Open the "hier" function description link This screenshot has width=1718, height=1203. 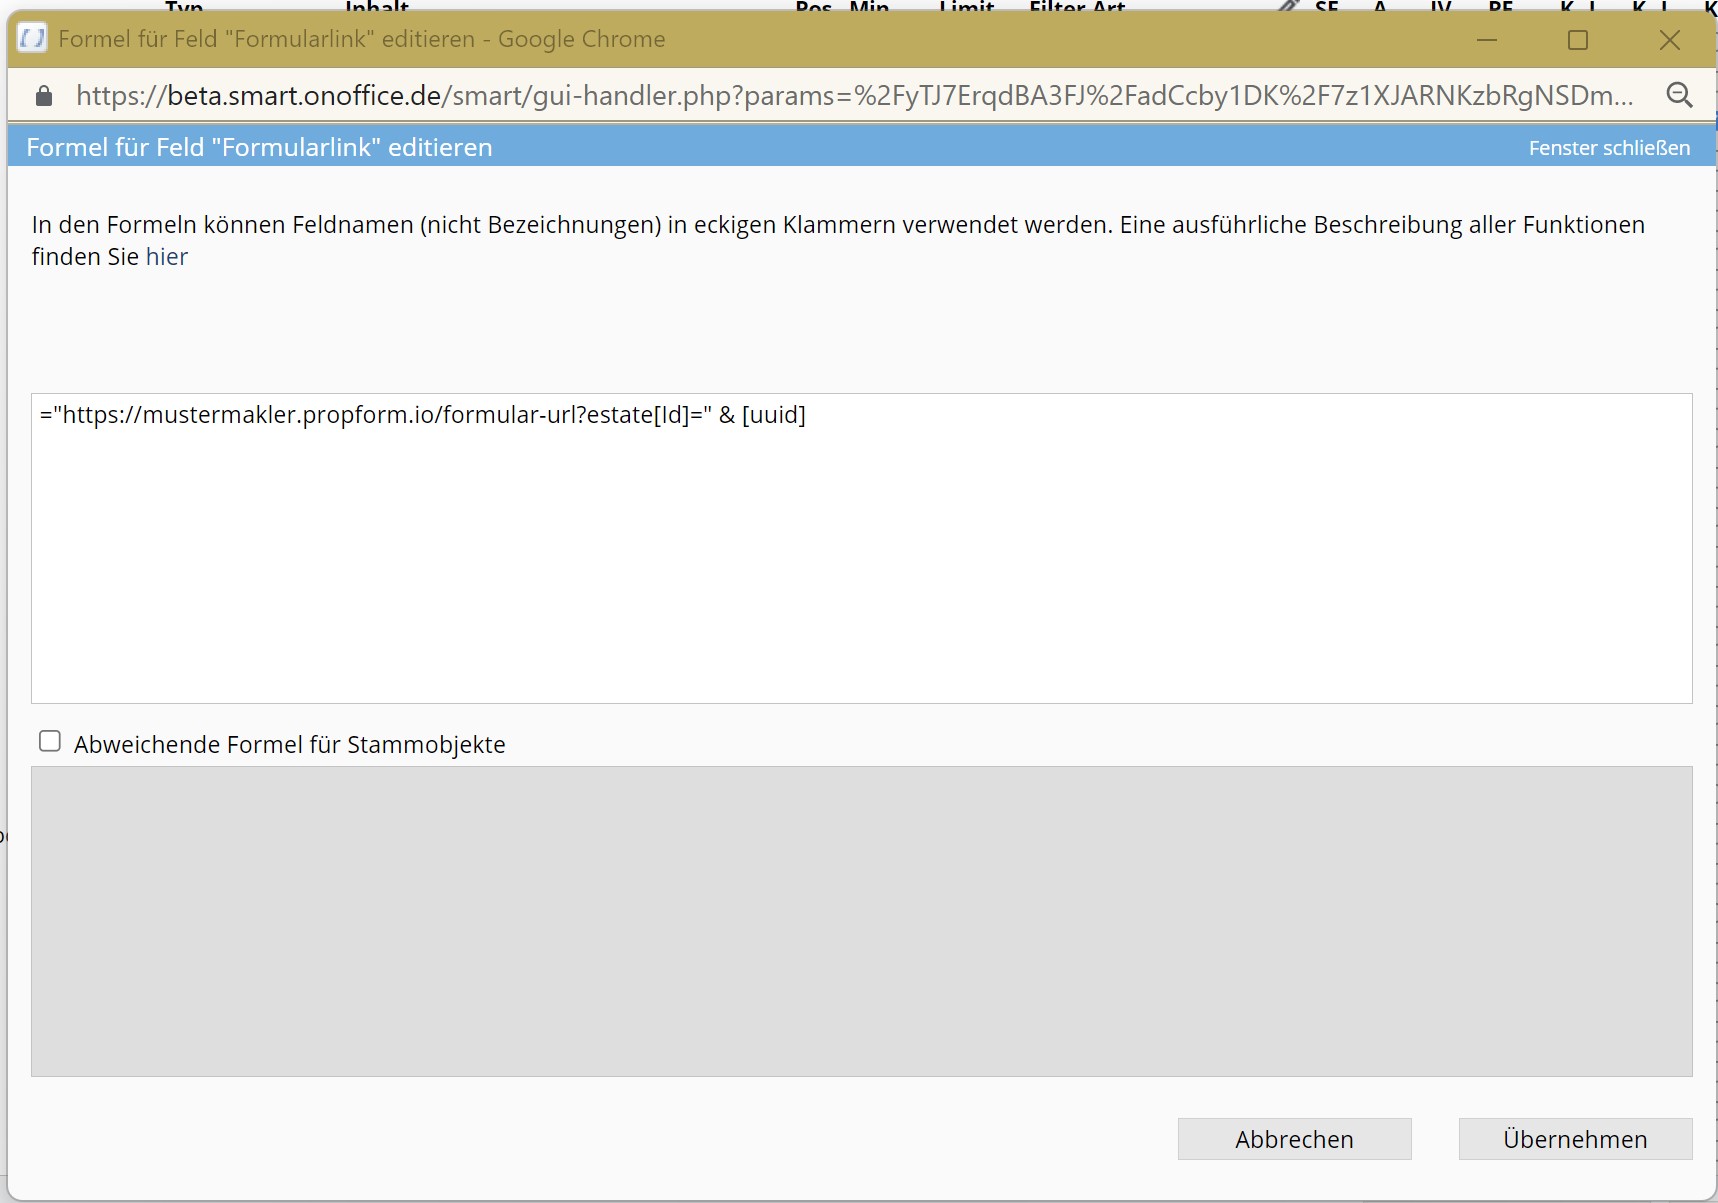166,257
